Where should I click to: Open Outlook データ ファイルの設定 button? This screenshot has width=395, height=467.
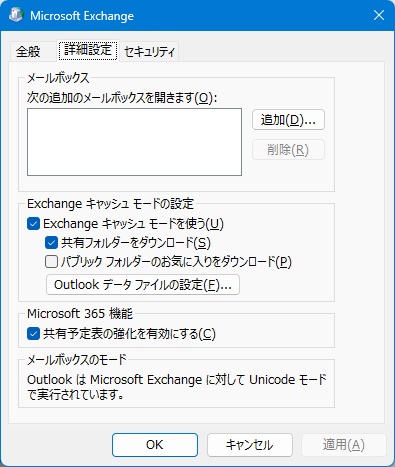(x=143, y=285)
